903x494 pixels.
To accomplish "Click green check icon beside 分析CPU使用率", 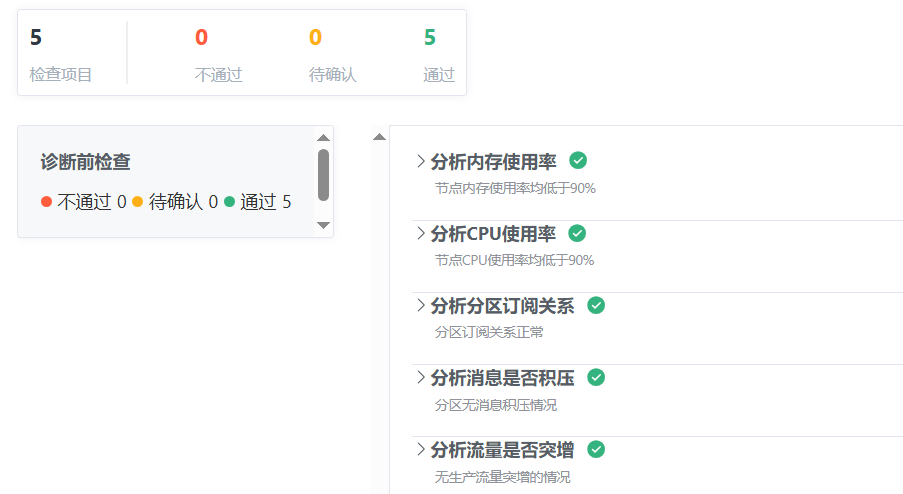I will (x=577, y=233).
